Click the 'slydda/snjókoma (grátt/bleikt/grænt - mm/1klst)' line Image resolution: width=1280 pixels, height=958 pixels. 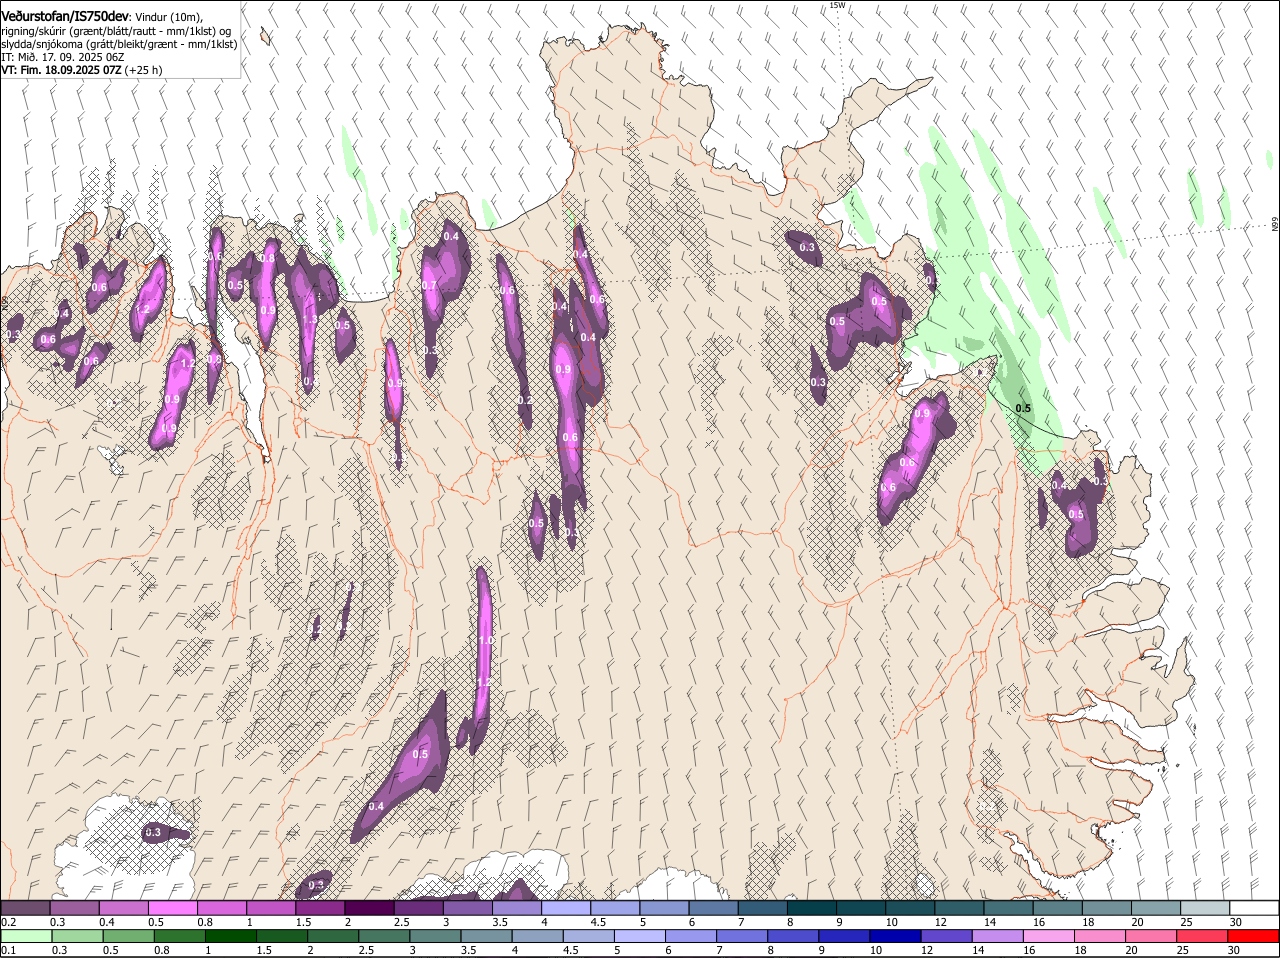pyautogui.click(x=119, y=44)
